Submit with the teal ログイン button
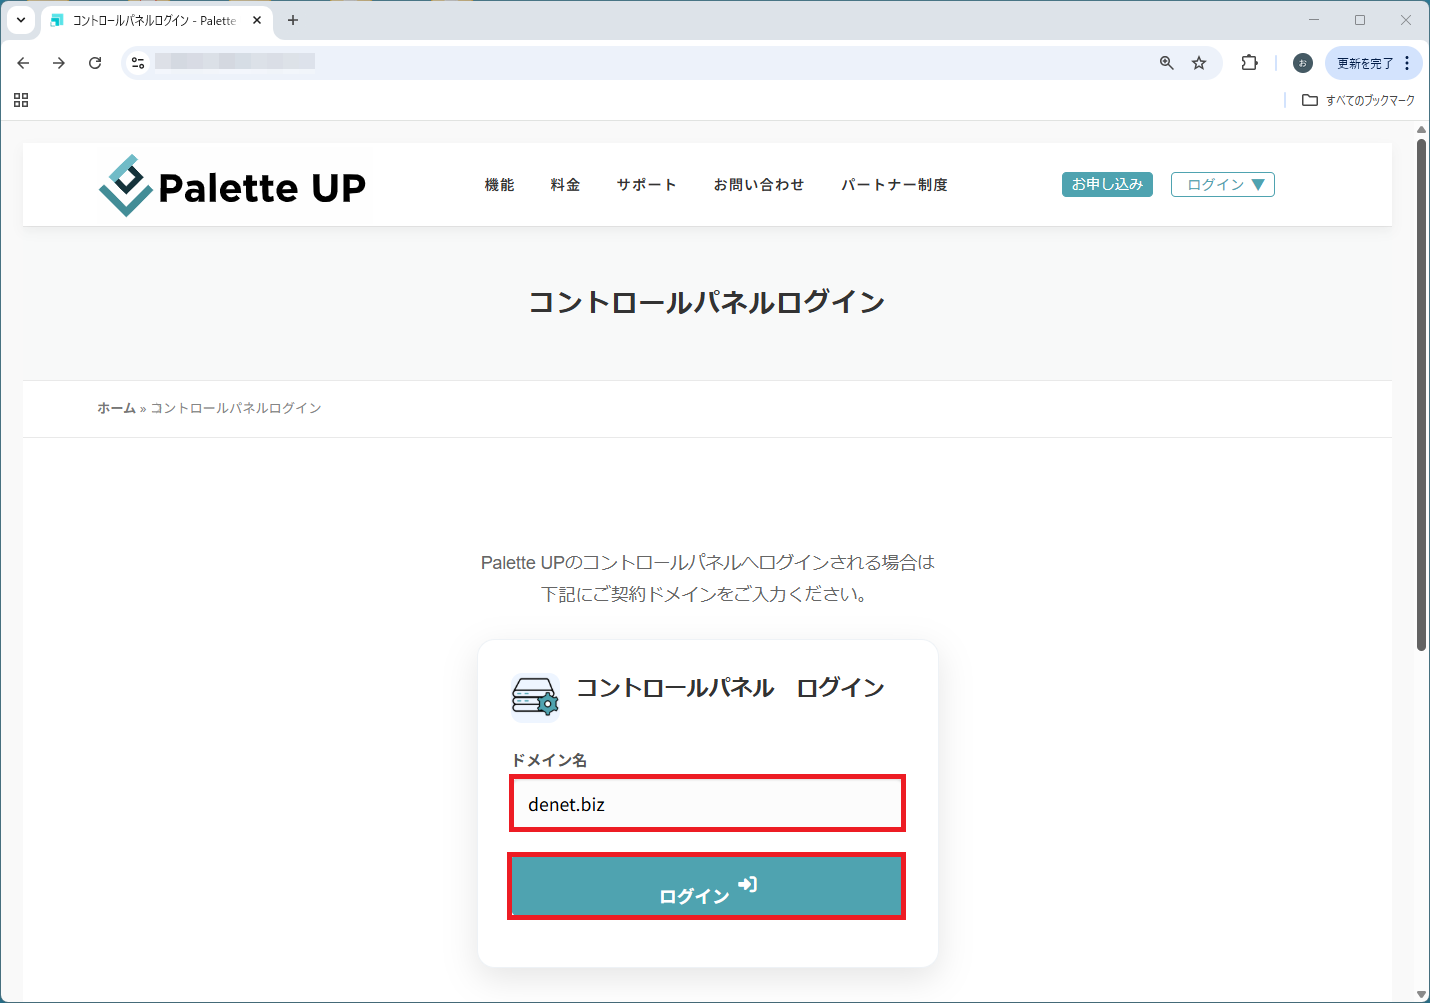This screenshot has width=1430, height=1003. pos(707,886)
